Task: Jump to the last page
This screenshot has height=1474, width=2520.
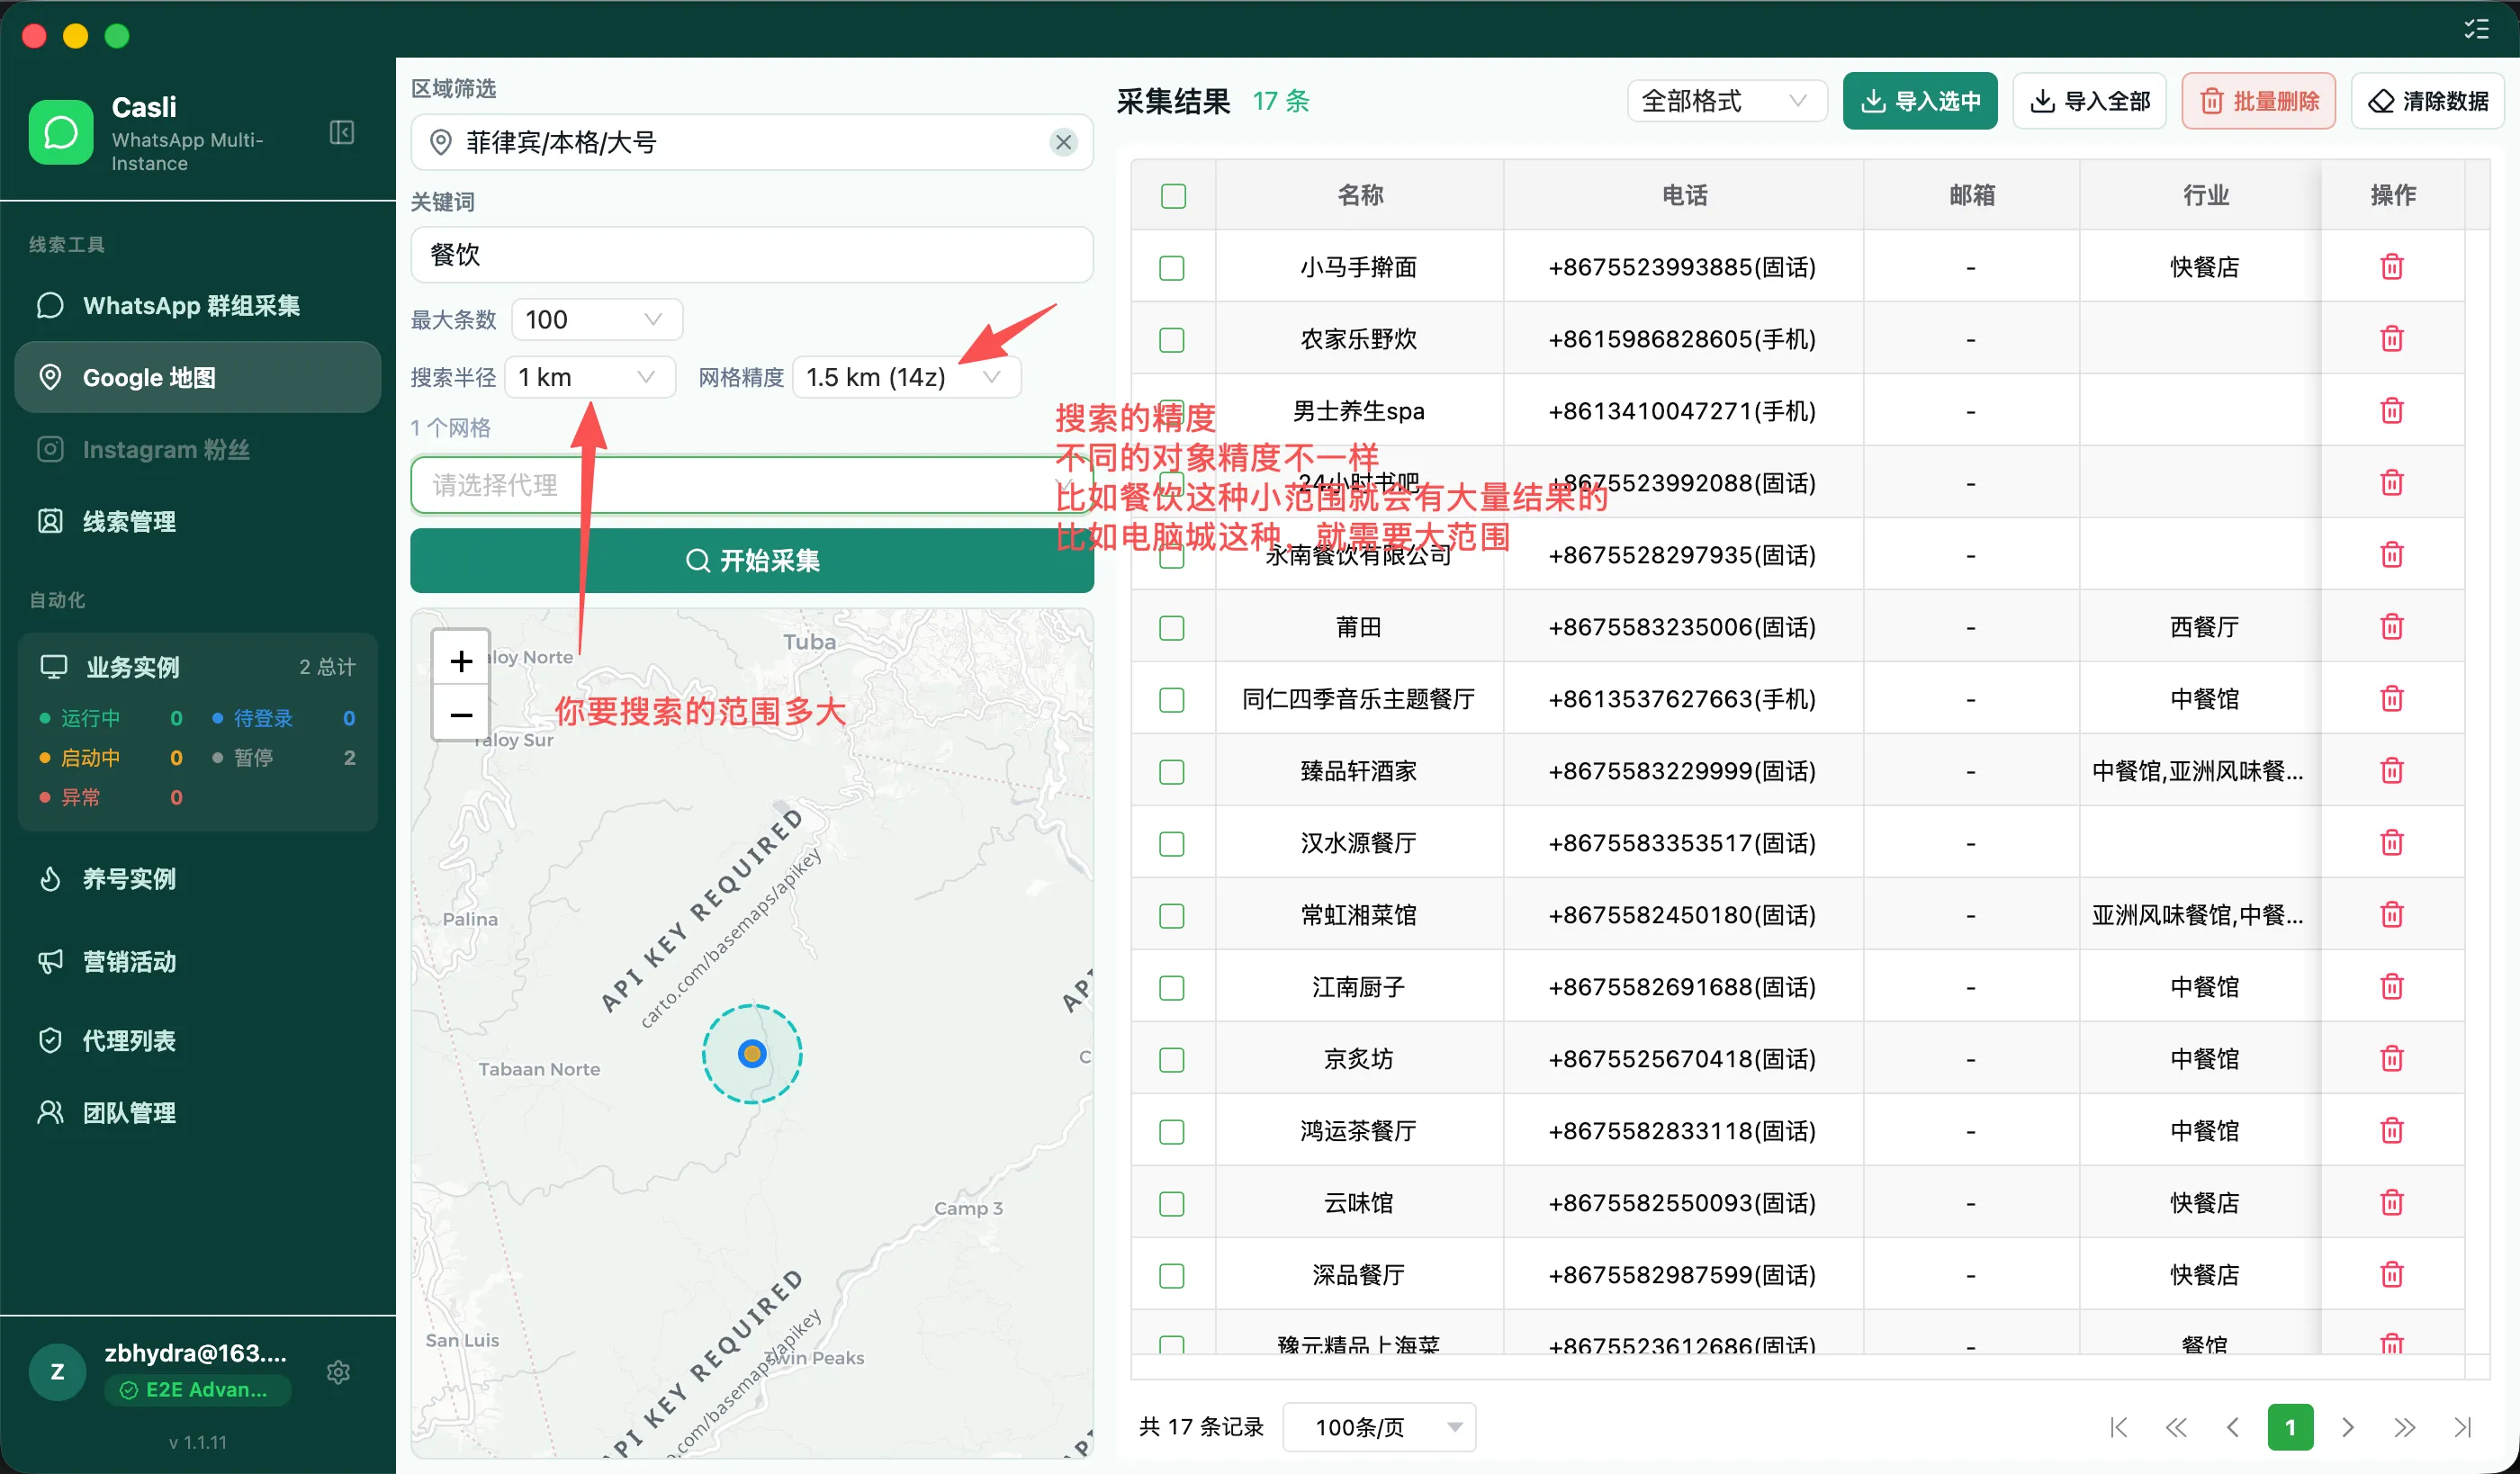Action: coord(2462,1427)
